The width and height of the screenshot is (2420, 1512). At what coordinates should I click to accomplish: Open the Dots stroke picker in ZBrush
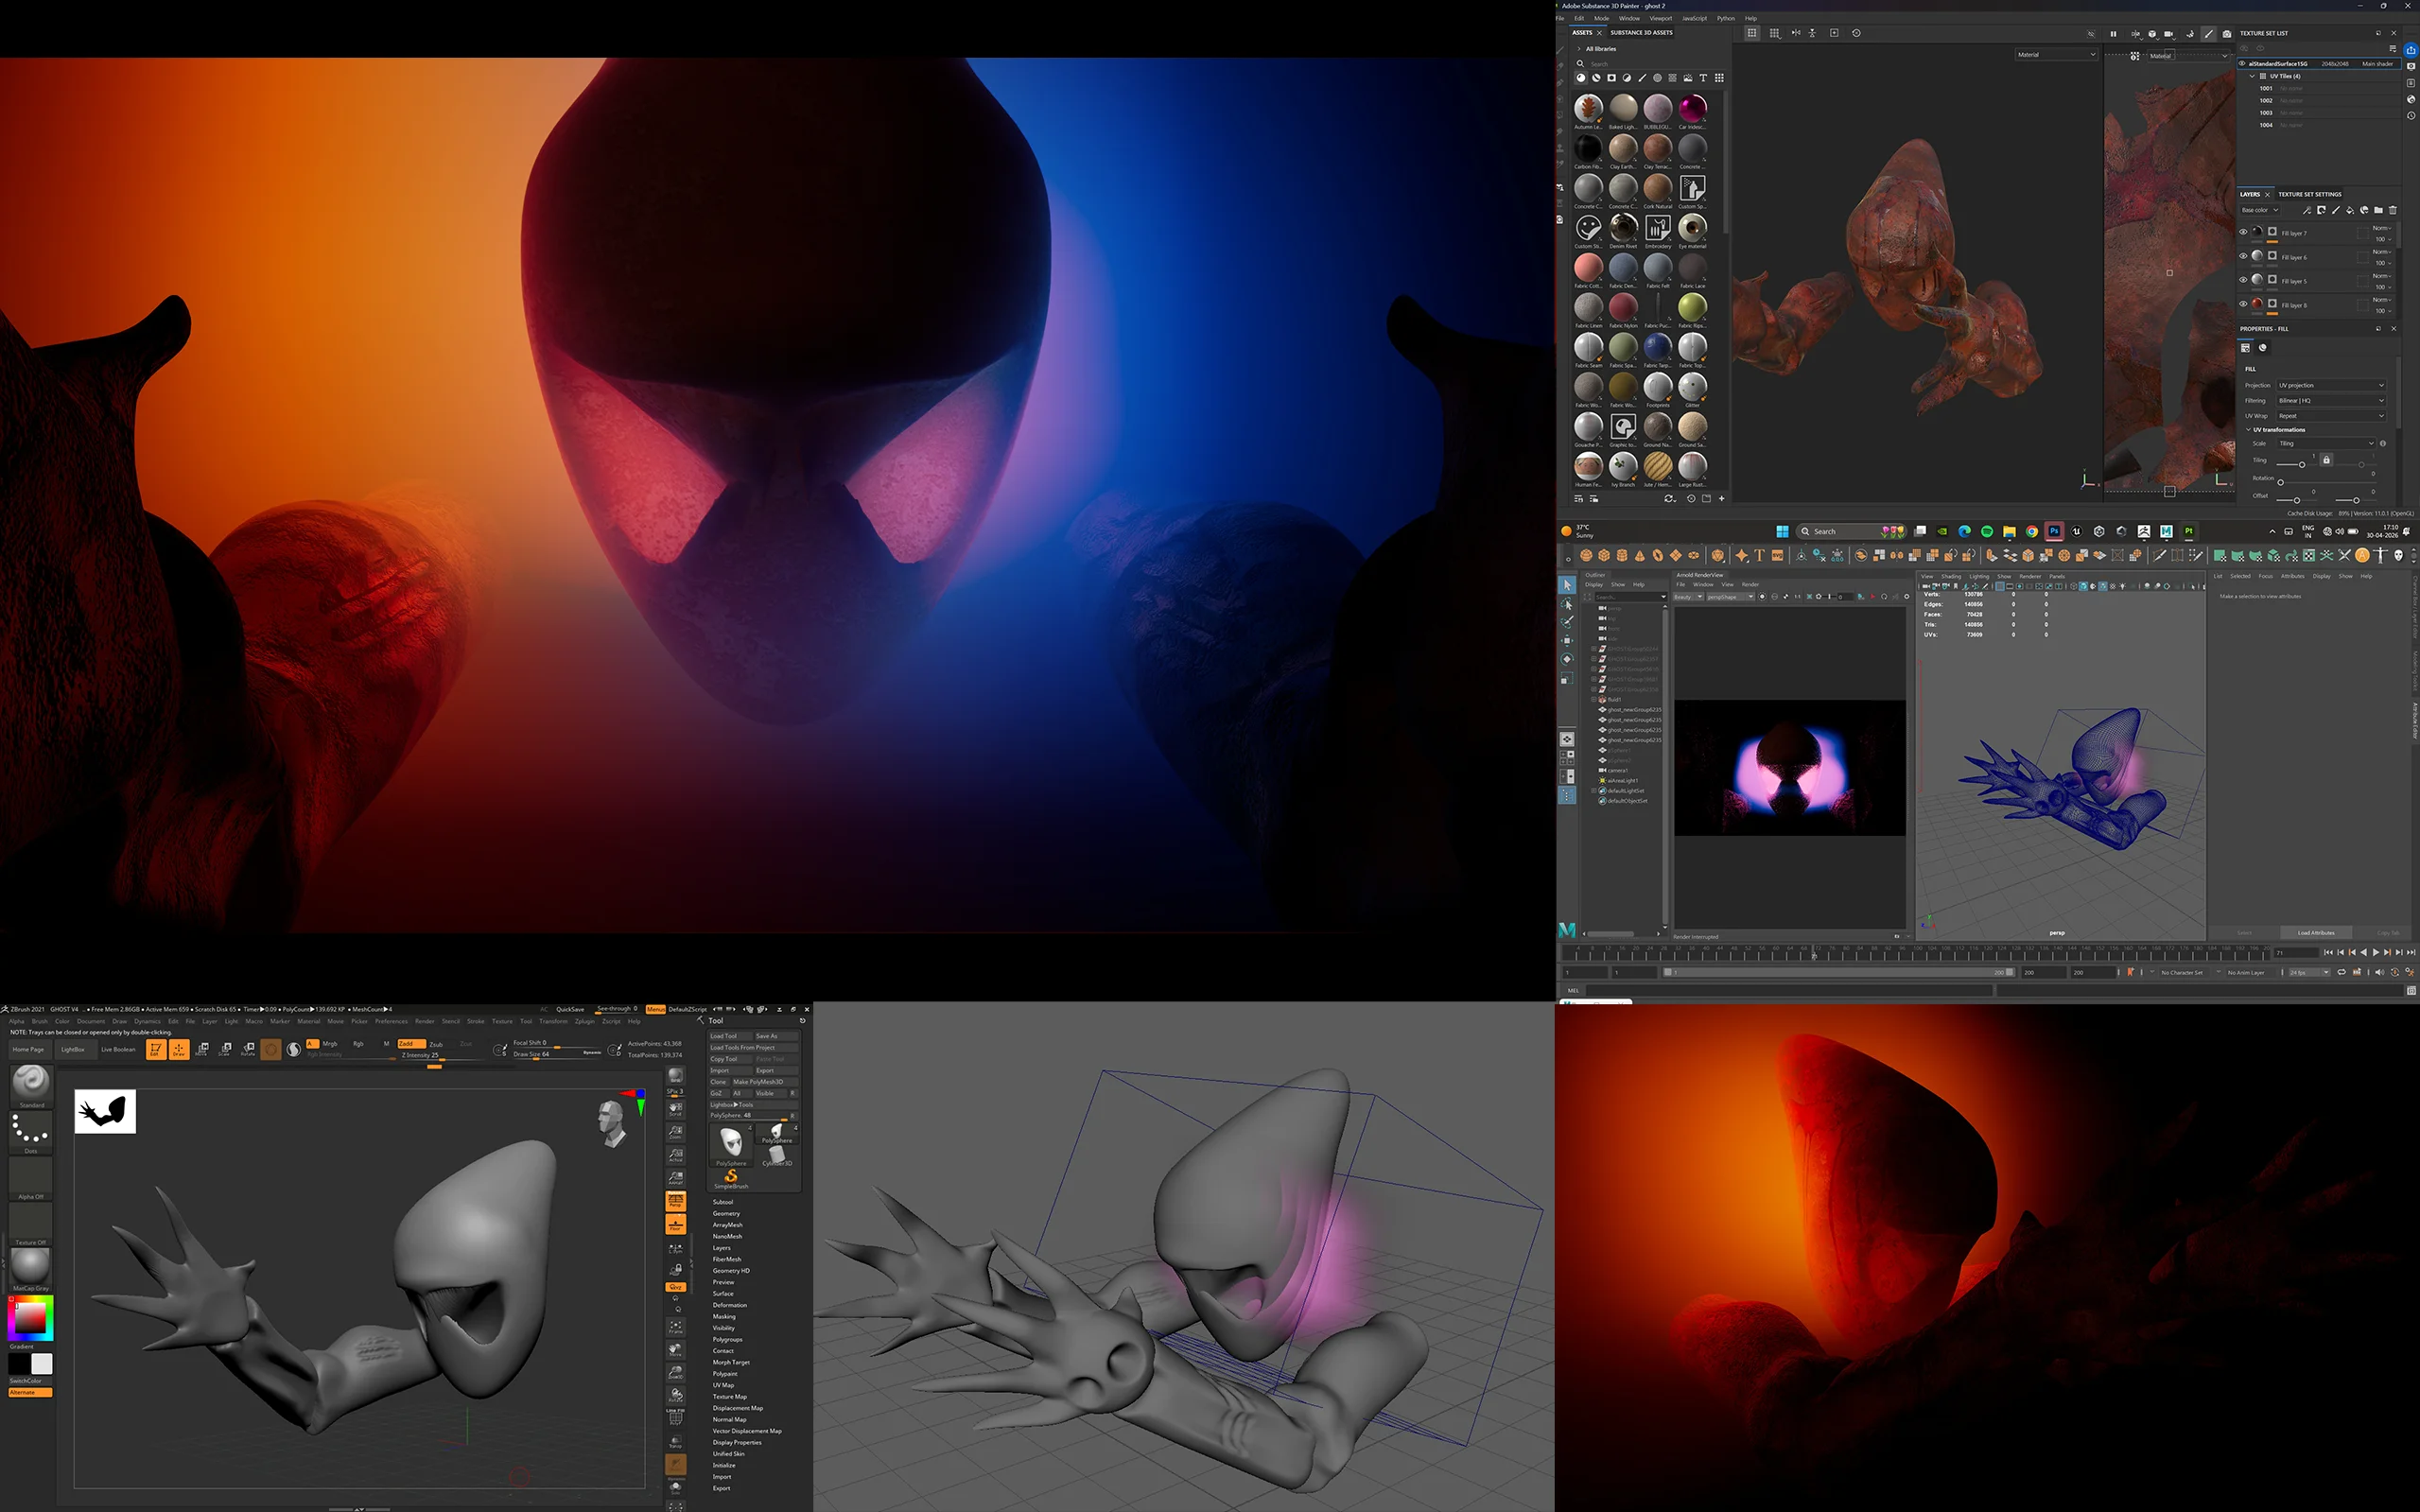[31, 1133]
